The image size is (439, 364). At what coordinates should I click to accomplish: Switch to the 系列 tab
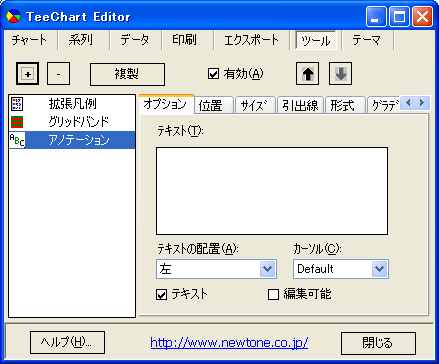tap(80, 40)
